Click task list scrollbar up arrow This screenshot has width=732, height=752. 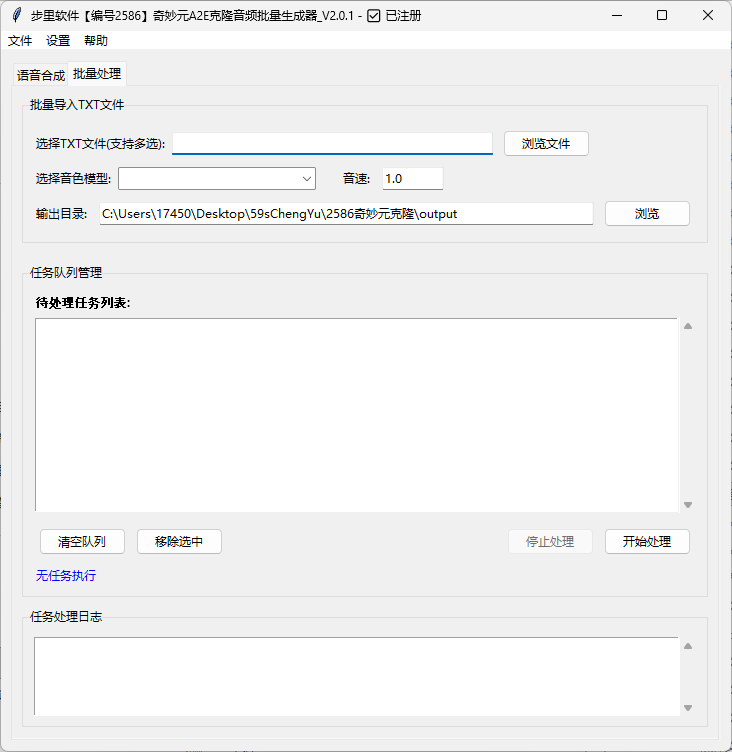(x=688, y=326)
